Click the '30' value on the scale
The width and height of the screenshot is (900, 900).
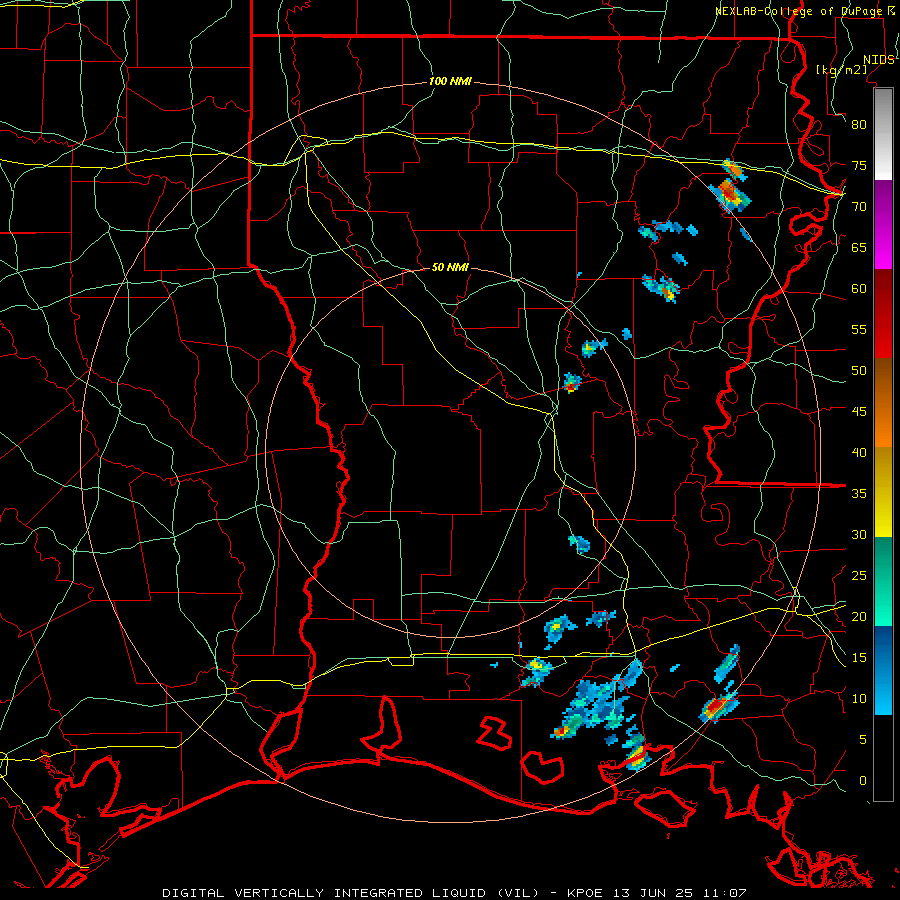[859, 534]
